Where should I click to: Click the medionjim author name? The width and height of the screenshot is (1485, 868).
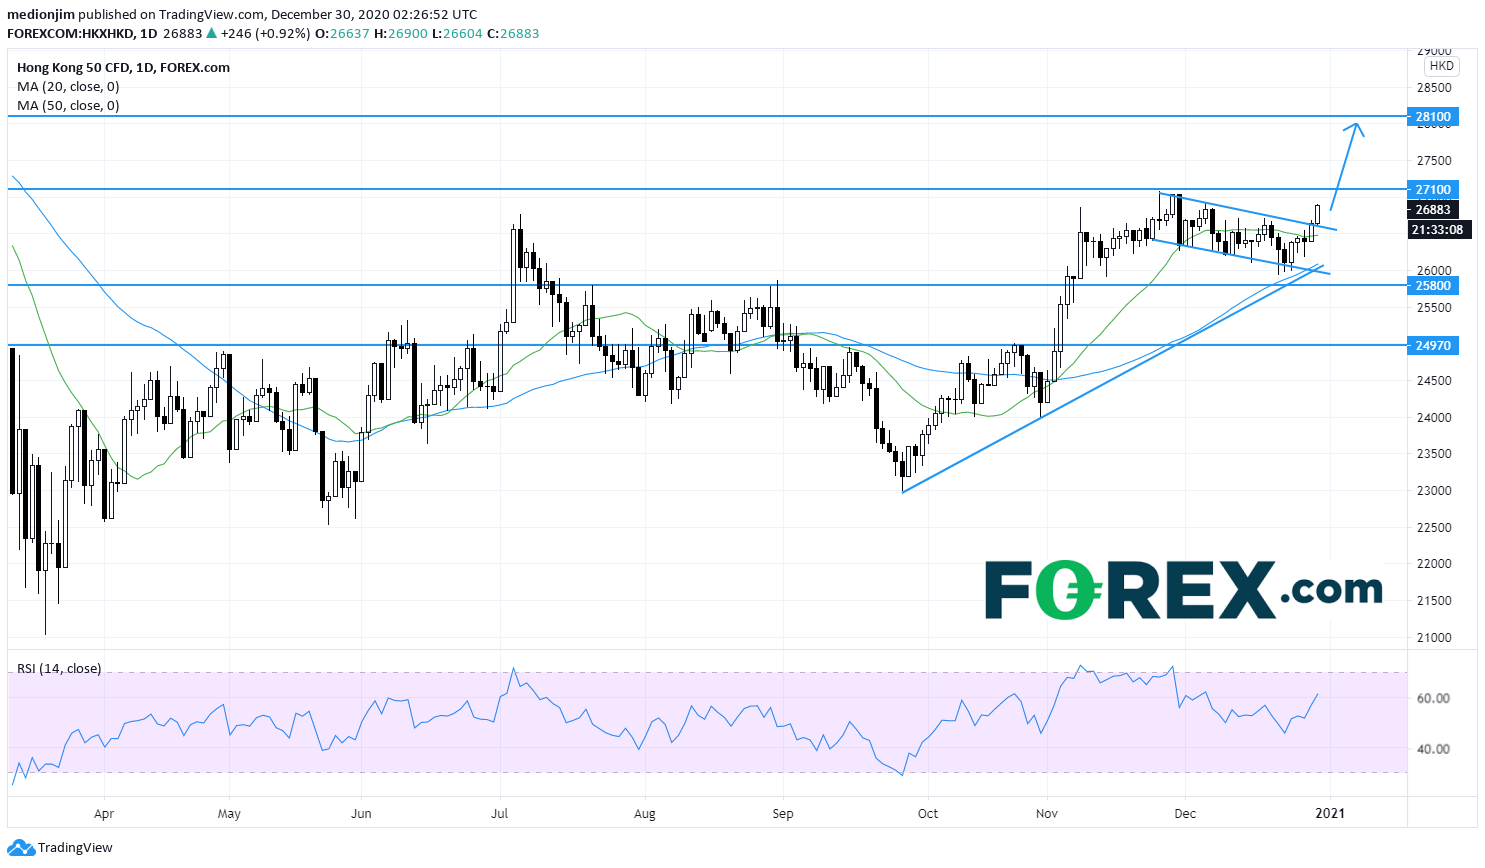(x=41, y=15)
